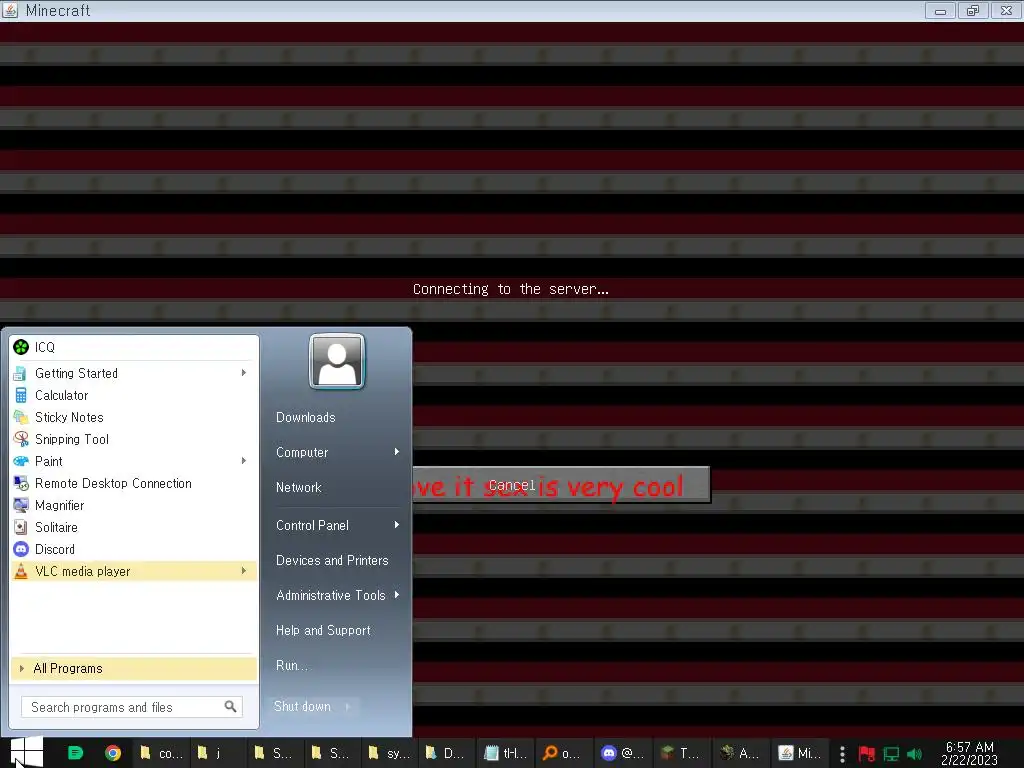Click the search magnifier icon
The height and width of the screenshot is (768, 1024).
tap(231, 707)
